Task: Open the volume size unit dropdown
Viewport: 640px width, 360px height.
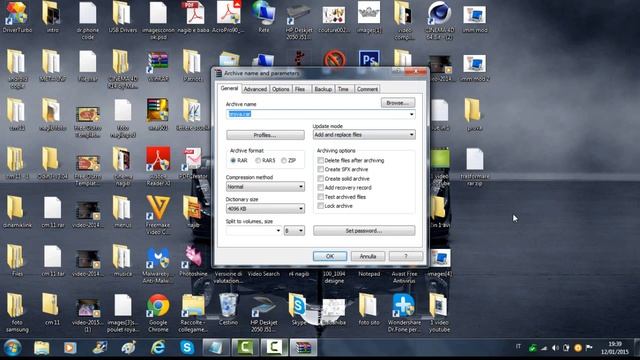Action: pyautogui.click(x=294, y=231)
